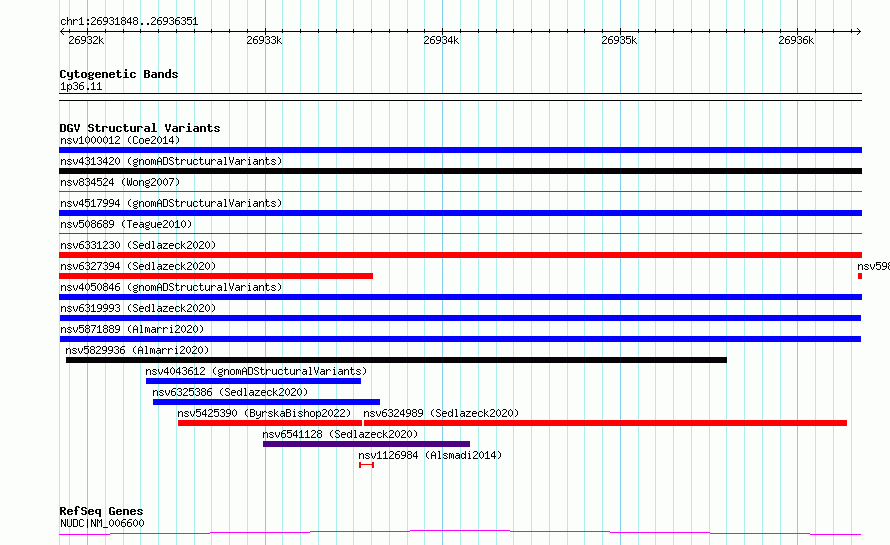The width and height of the screenshot is (890, 545).
Task: Open nsv4043612 (gnomADStructuralVariants) label
Action: tap(256, 371)
